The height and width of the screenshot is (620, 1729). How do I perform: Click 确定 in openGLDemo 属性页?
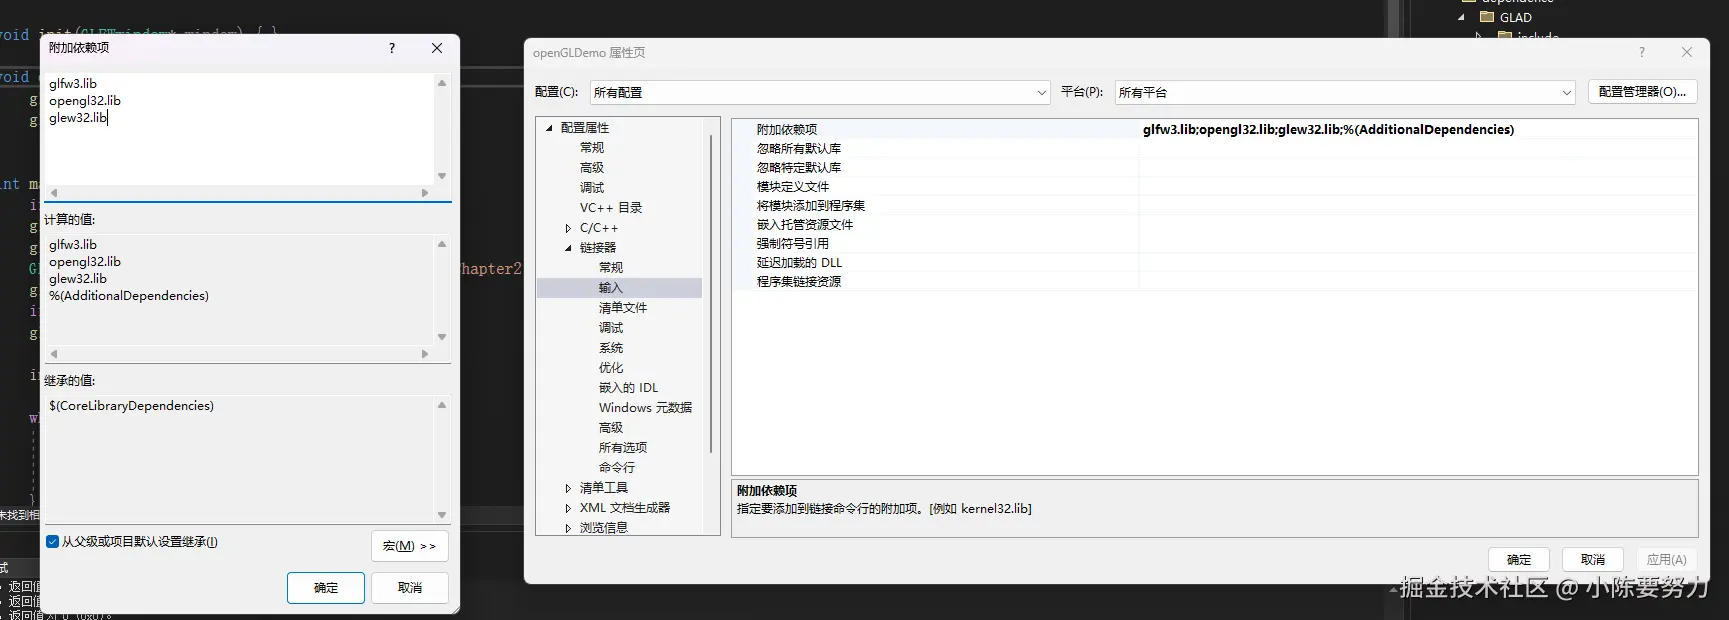coord(1519,560)
